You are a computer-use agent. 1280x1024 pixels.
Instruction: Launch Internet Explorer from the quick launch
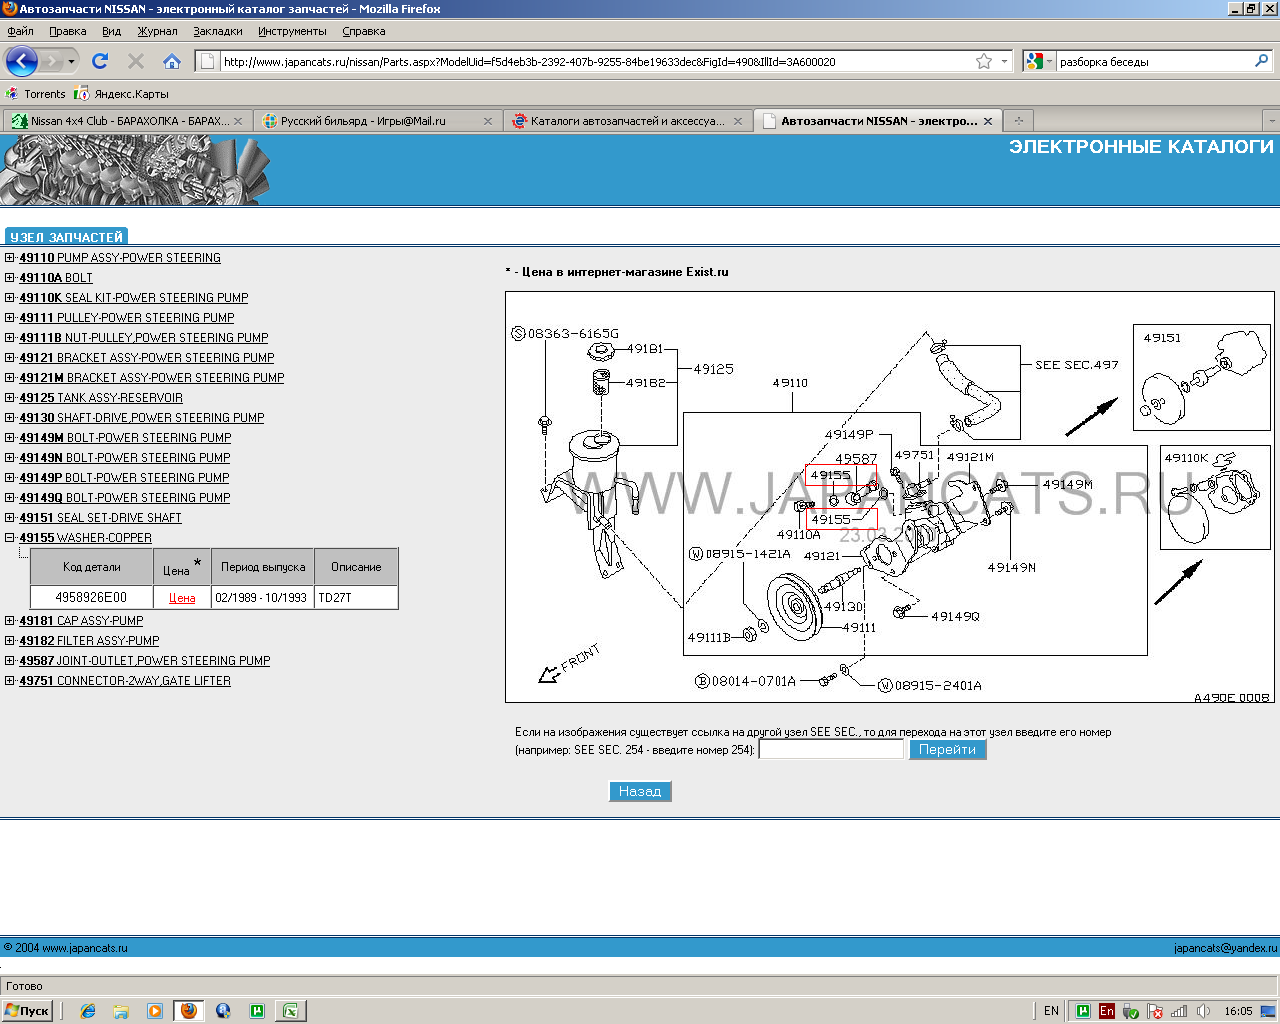[x=88, y=1011]
